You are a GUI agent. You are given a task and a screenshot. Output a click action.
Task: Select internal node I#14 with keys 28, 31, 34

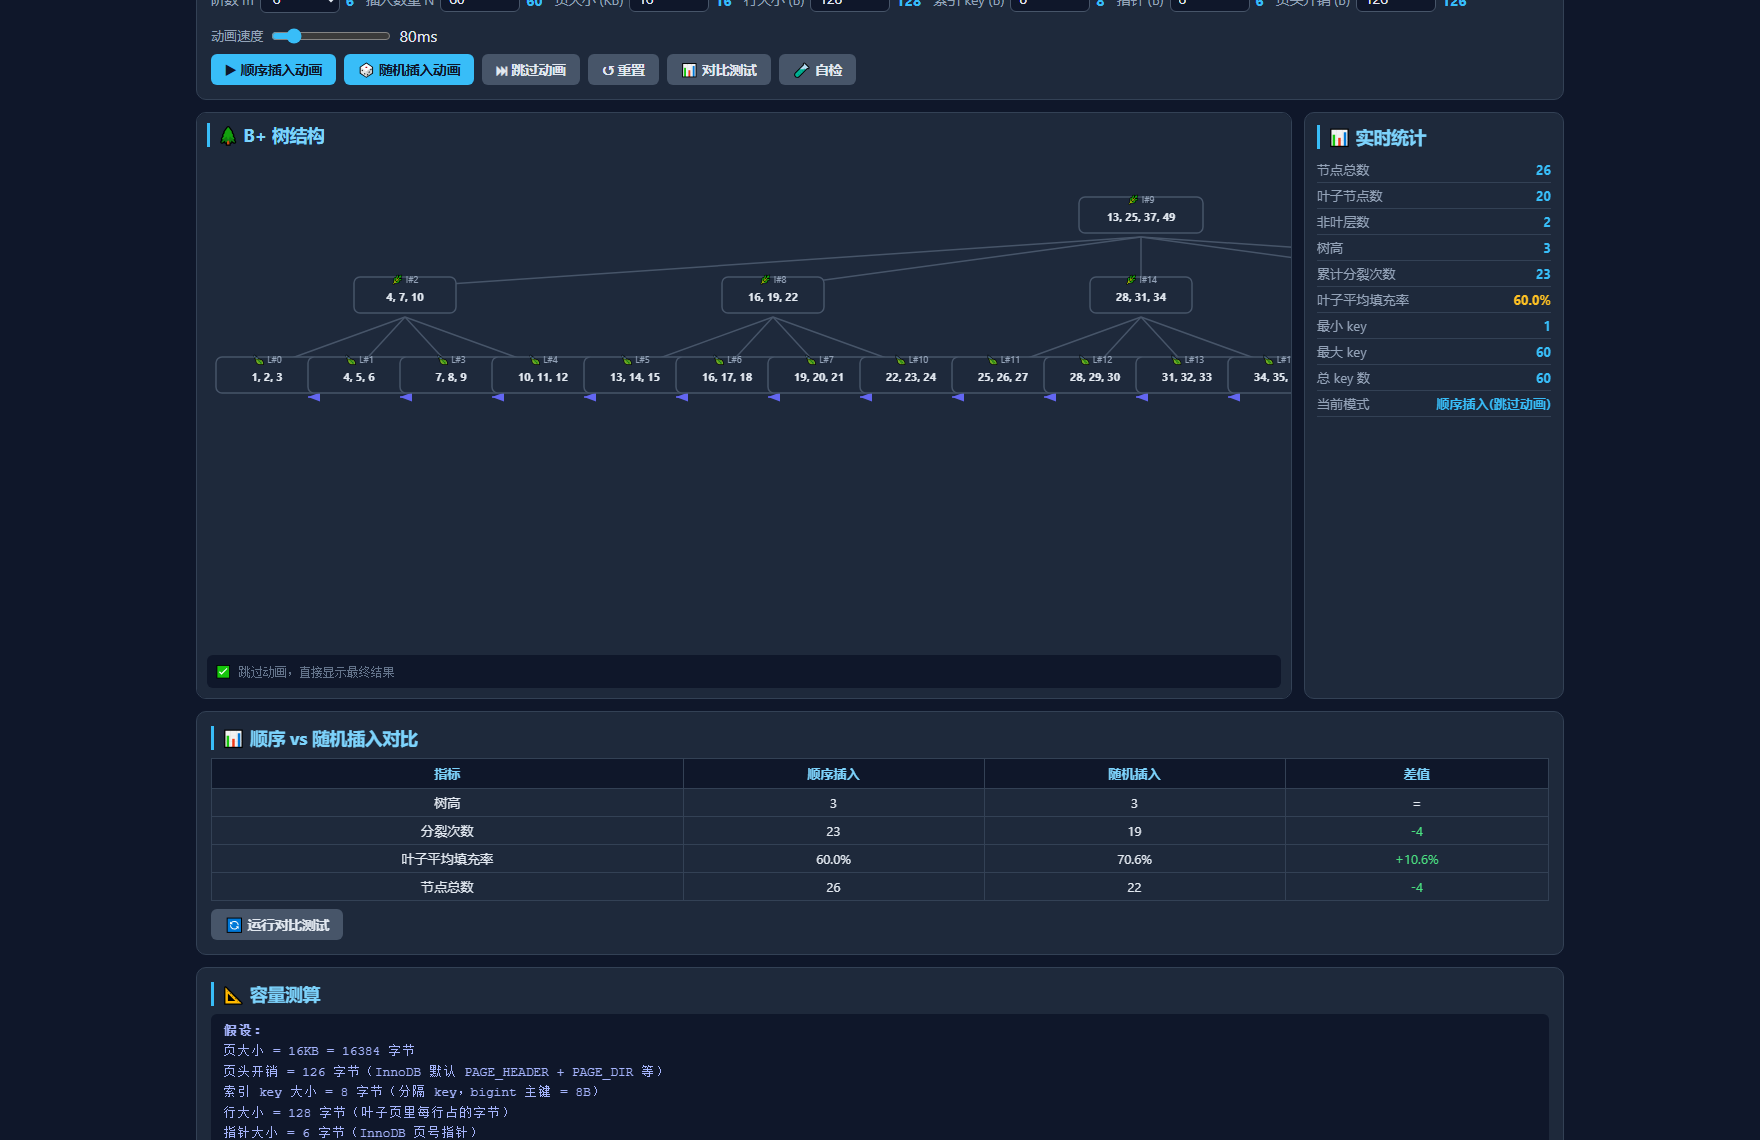click(x=1141, y=295)
